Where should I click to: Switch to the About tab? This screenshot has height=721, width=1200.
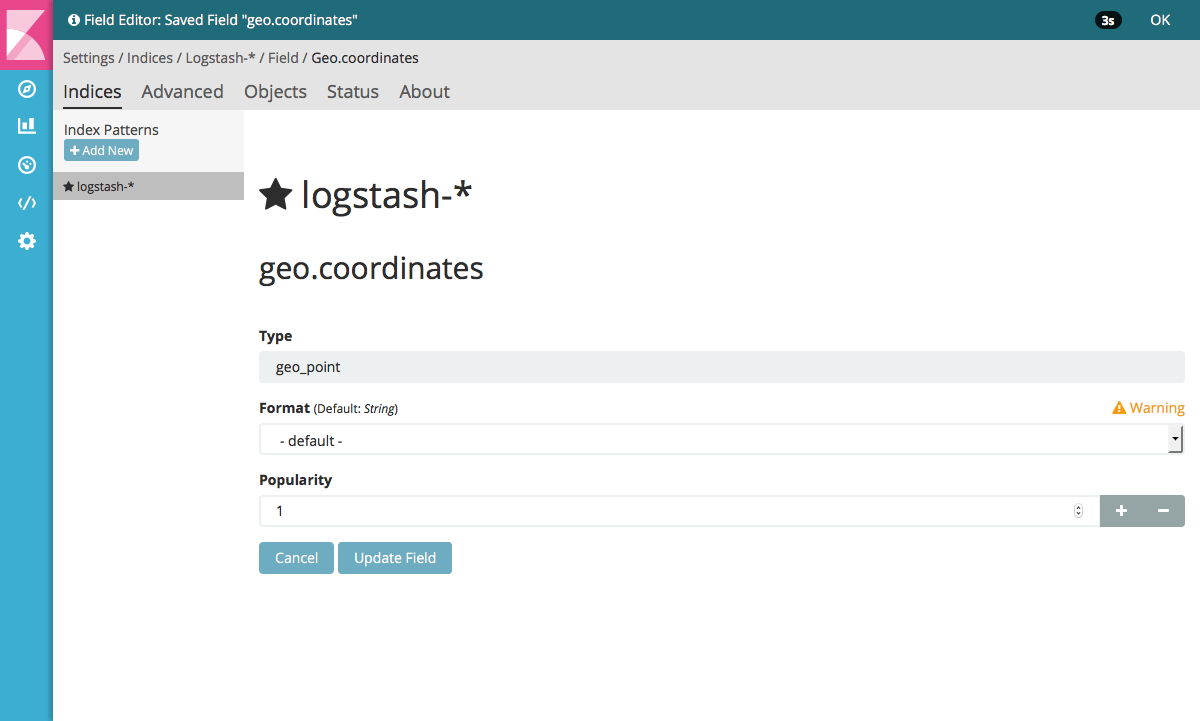click(424, 92)
